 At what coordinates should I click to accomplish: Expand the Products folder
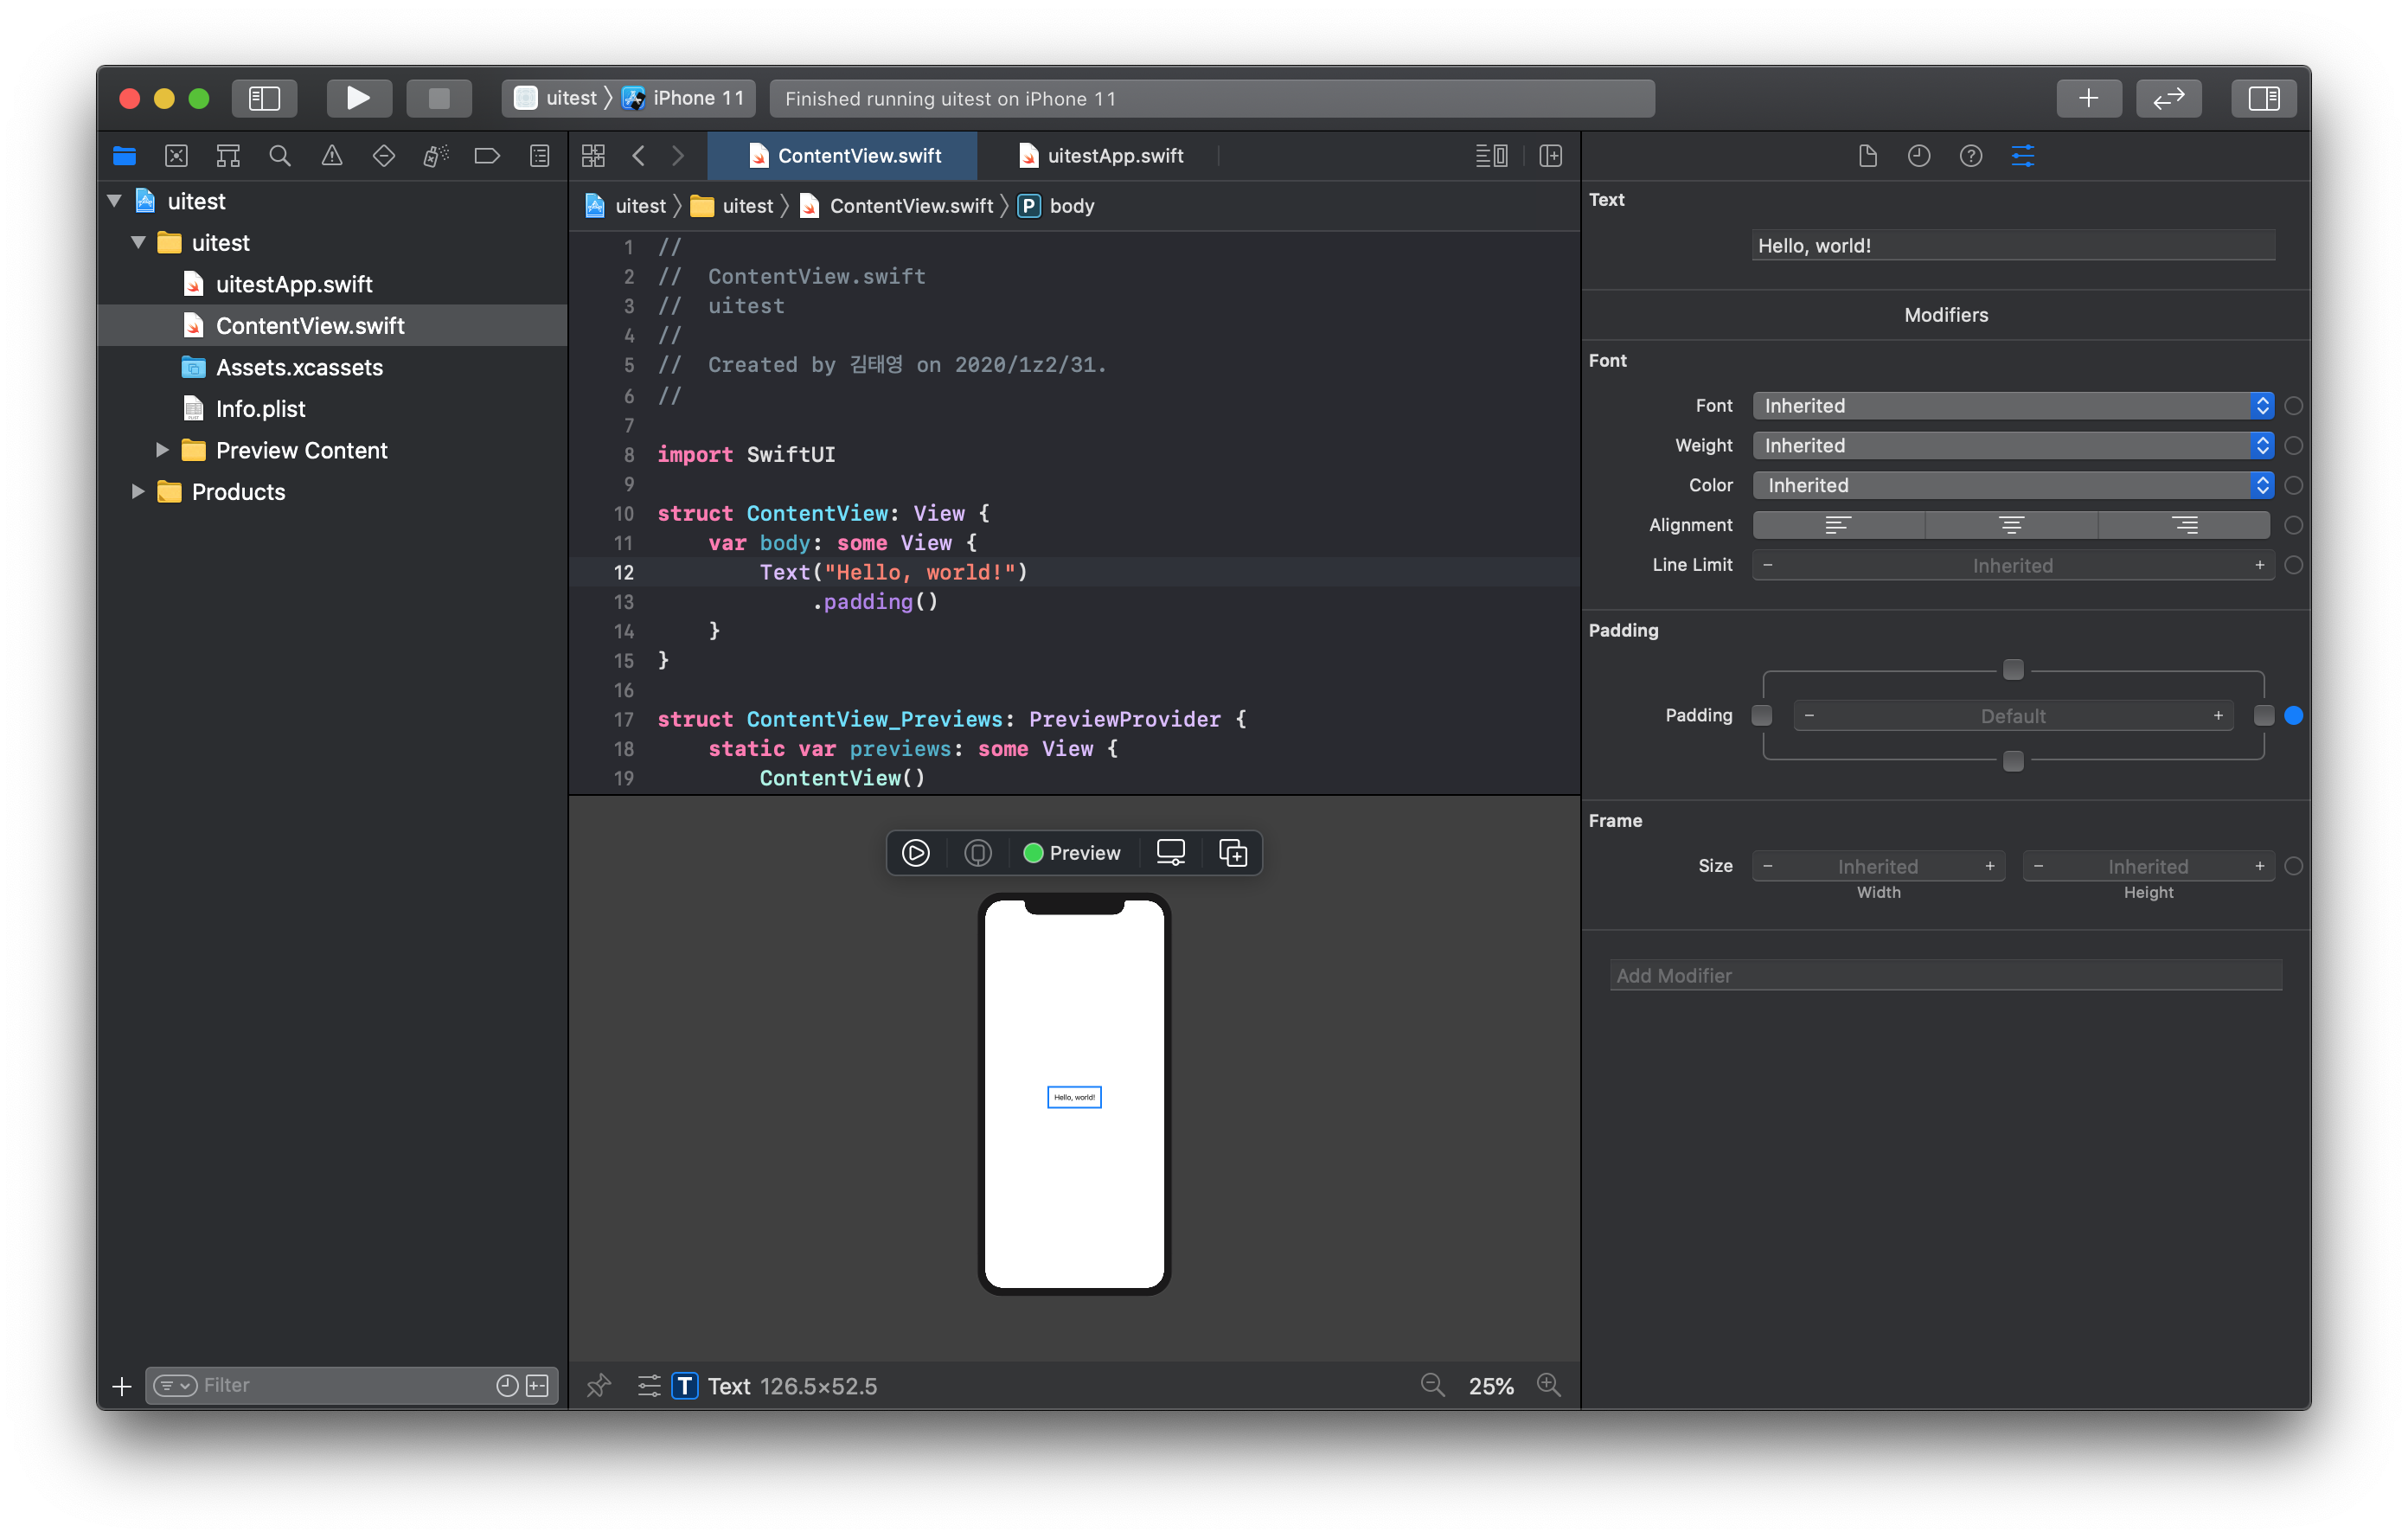(x=138, y=492)
